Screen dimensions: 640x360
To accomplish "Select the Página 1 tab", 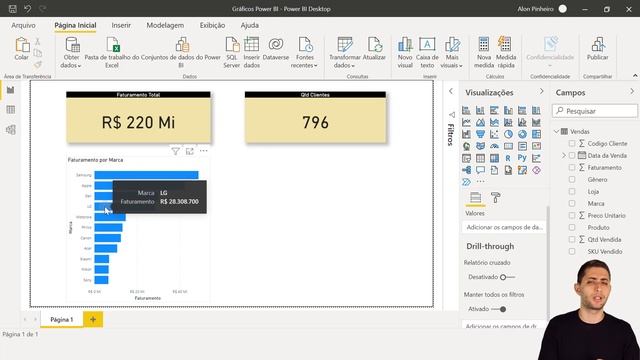I will click(62, 320).
